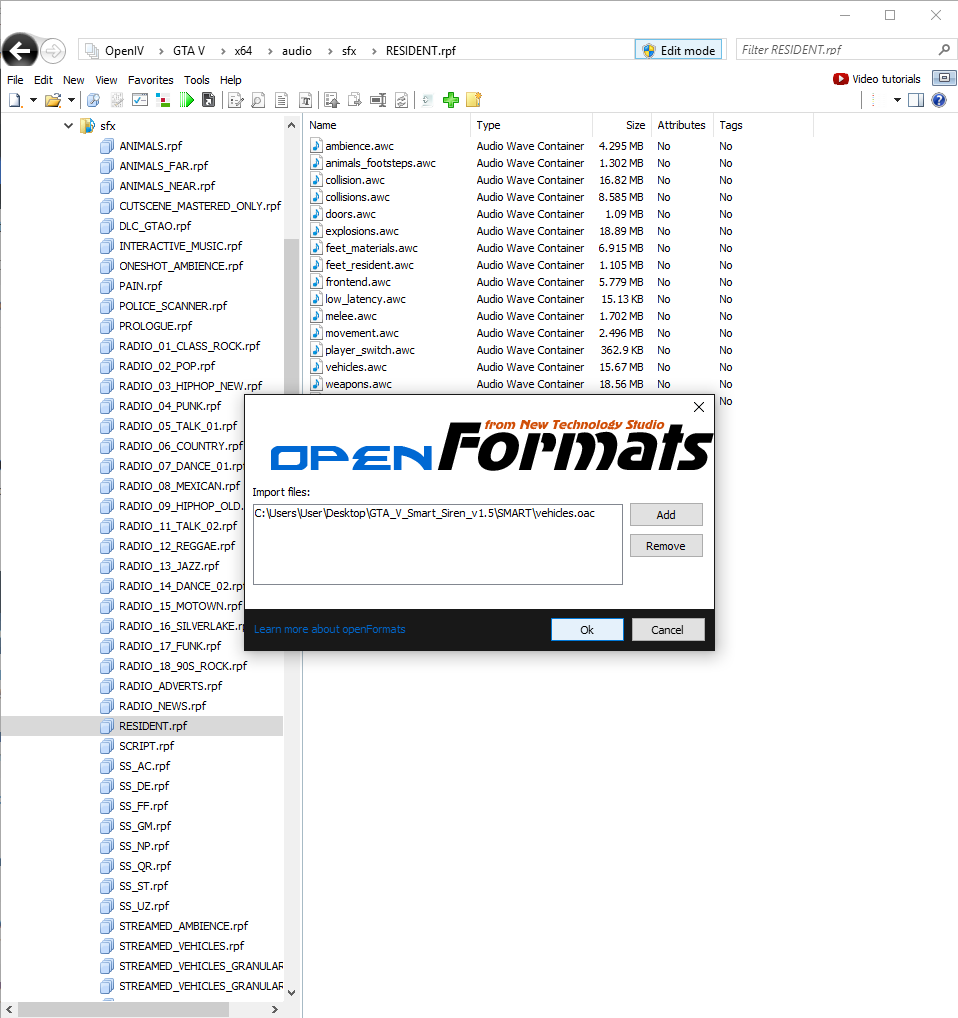The height and width of the screenshot is (1018, 958).
Task: Click the edit checklist pencil toolbar icon
Action: (x=236, y=100)
